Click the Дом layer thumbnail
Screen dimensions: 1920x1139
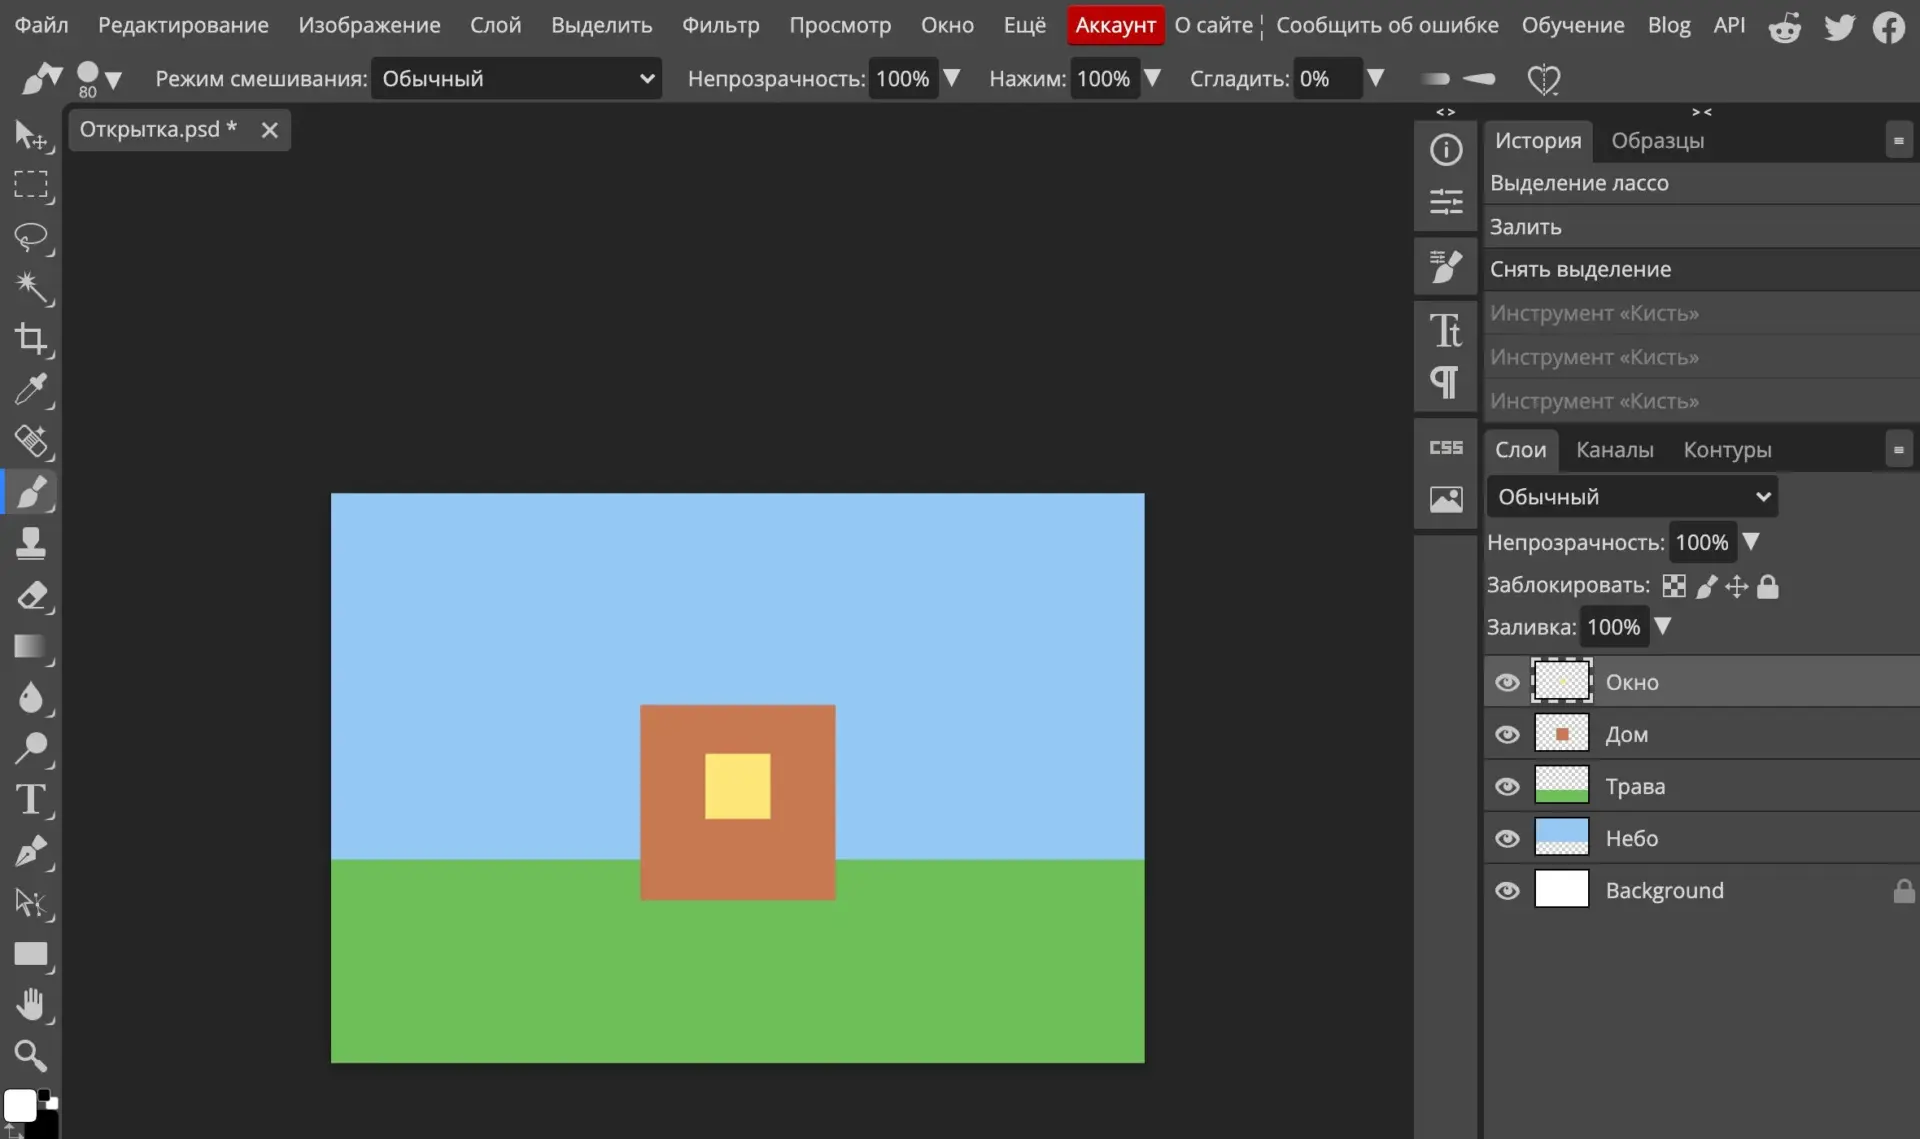click(1561, 734)
